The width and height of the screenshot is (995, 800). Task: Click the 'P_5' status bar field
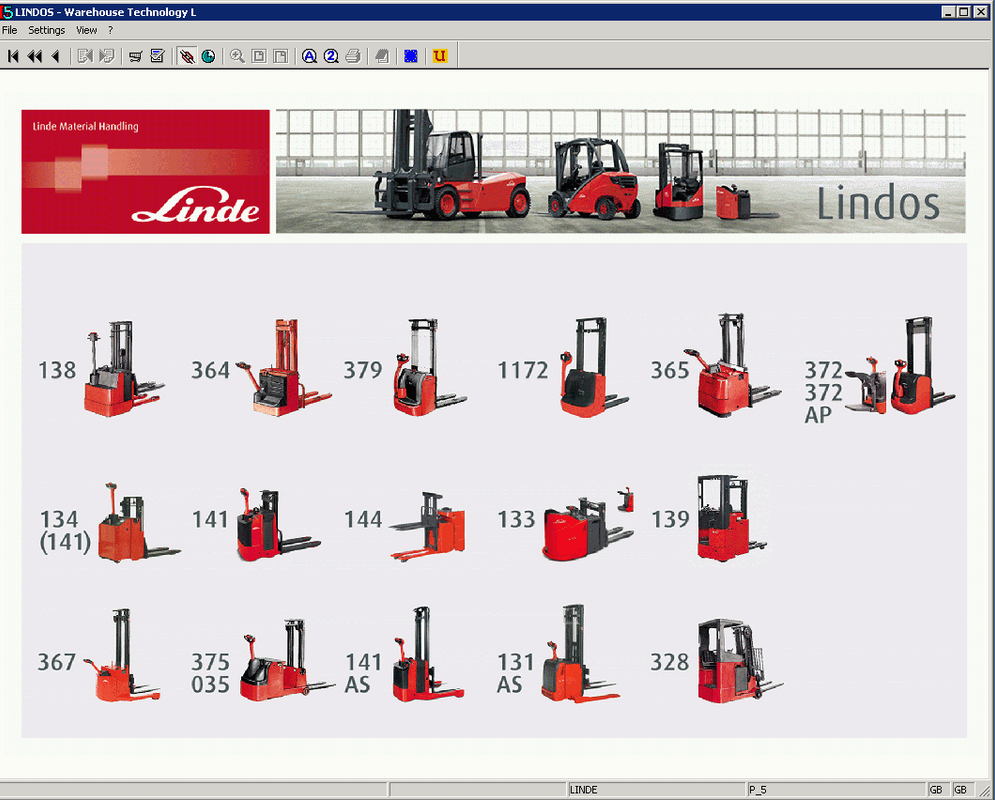836,790
